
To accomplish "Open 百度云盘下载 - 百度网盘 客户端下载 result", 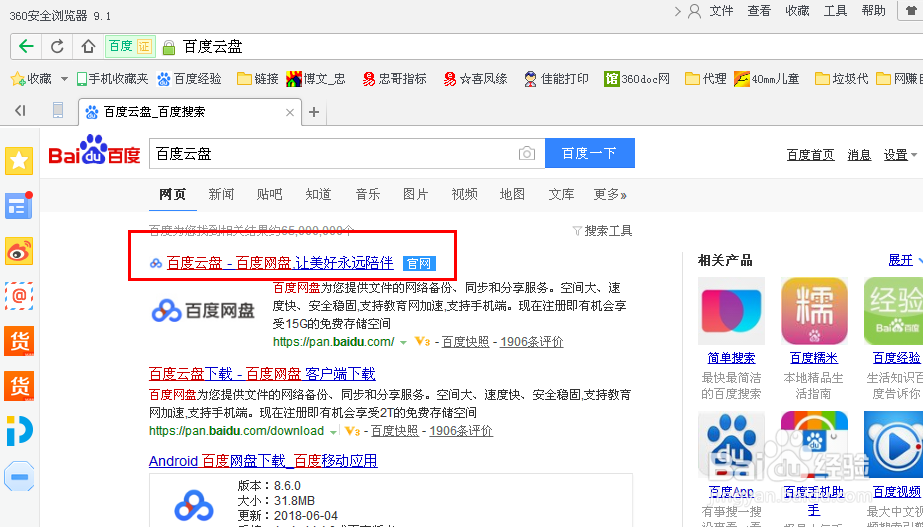I will (x=262, y=373).
